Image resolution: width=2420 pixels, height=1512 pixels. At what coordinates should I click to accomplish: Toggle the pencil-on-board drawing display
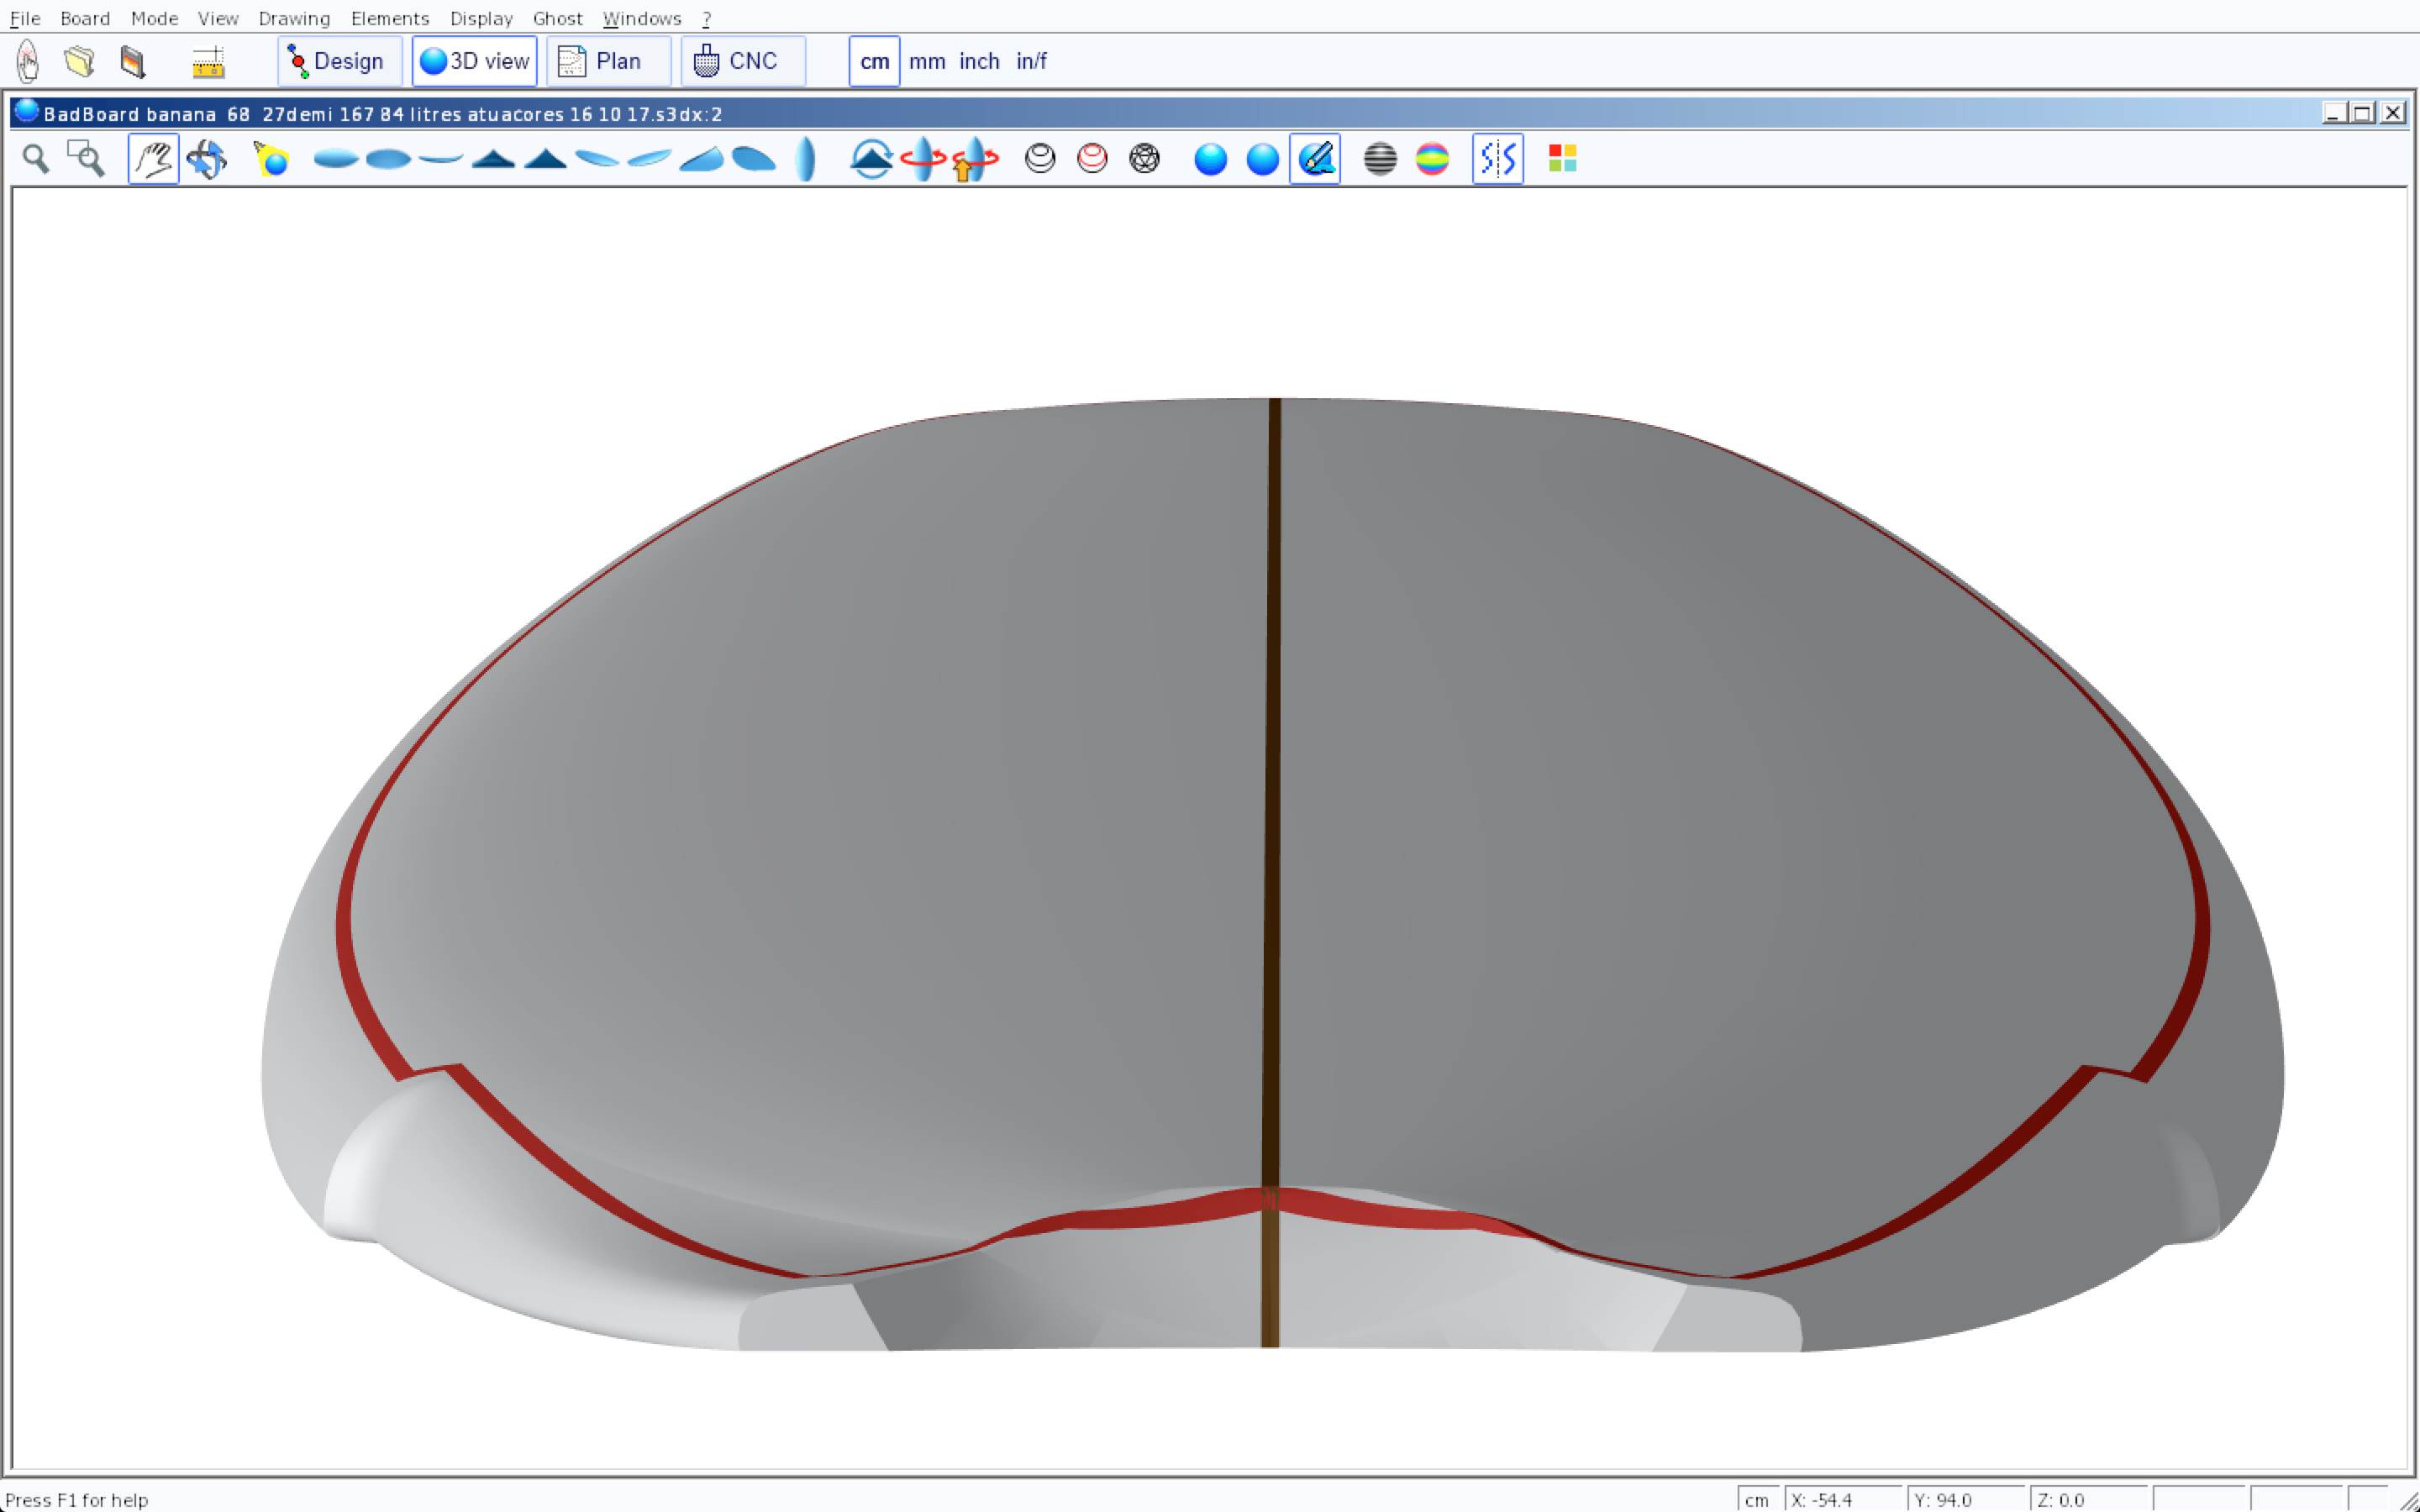point(1315,159)
